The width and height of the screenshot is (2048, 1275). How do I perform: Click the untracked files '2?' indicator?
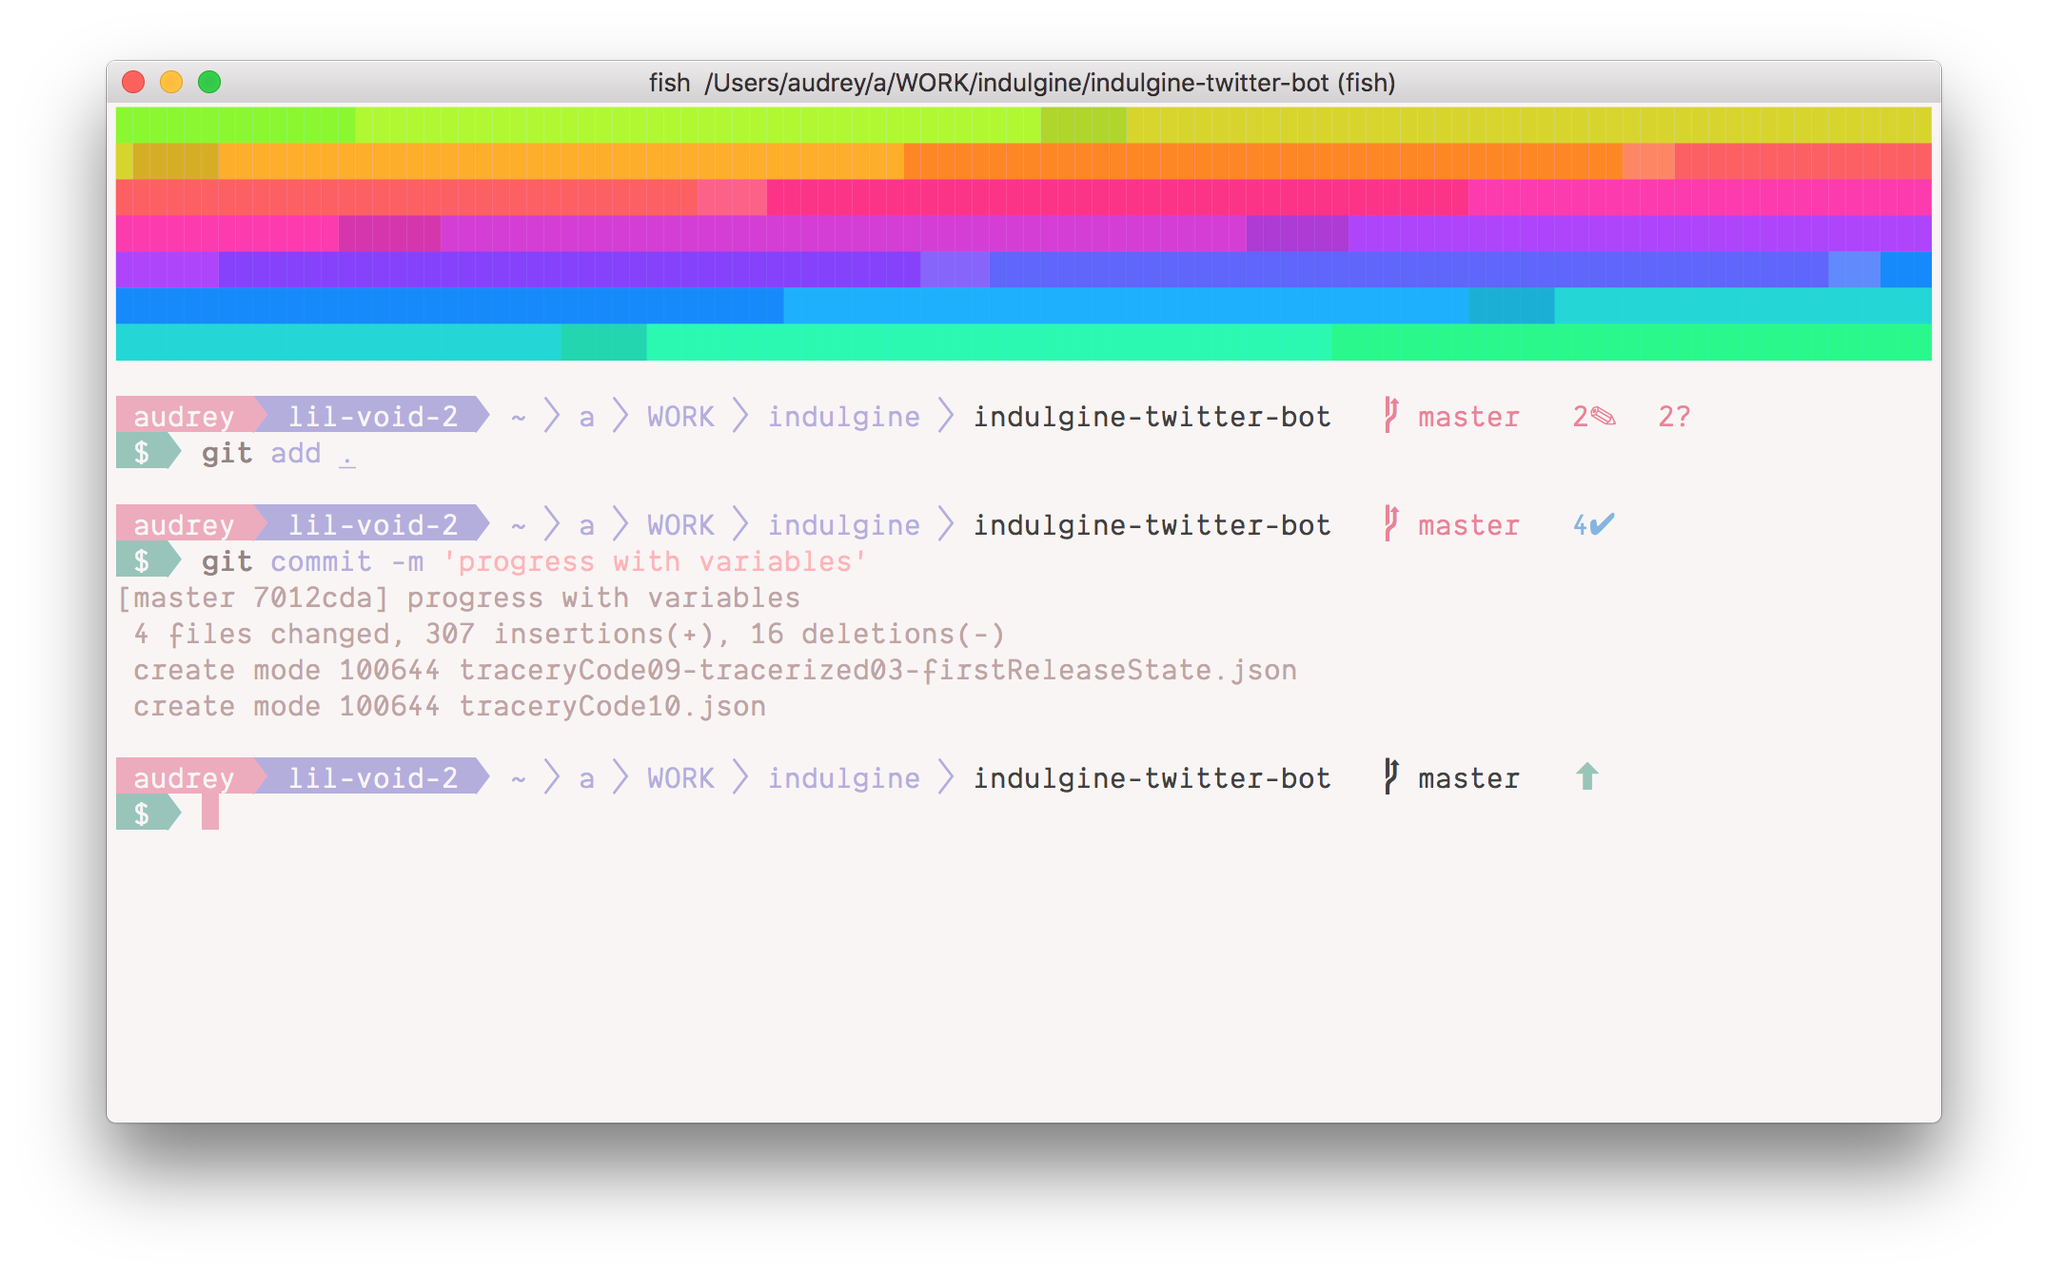[x=1673, y=416]
